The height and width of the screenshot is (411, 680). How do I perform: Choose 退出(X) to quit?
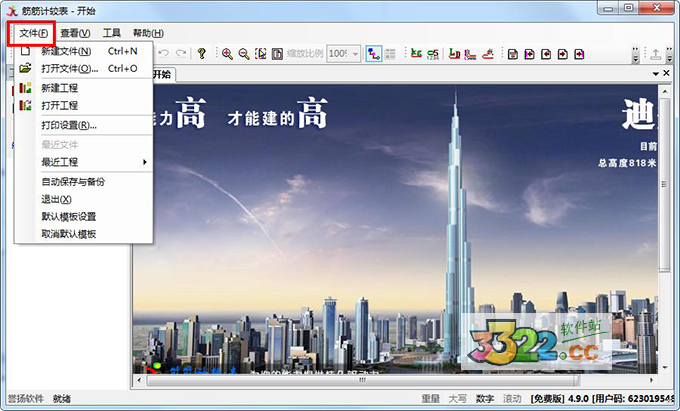pyautogui.click(x=84, y=199)
